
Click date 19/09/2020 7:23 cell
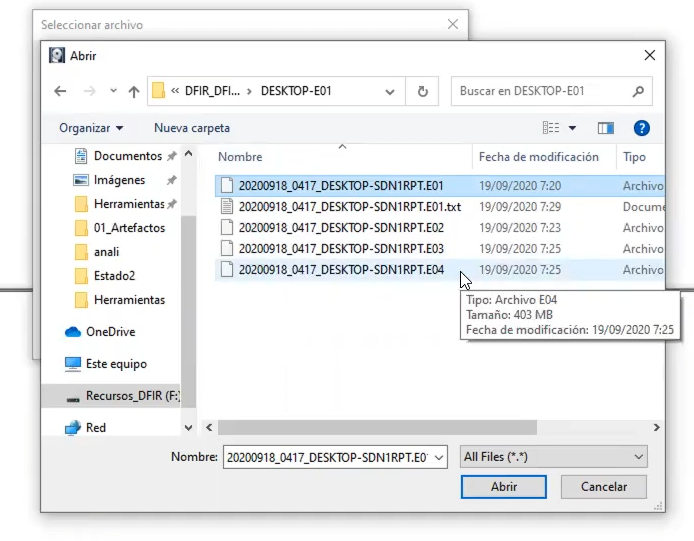520,228
